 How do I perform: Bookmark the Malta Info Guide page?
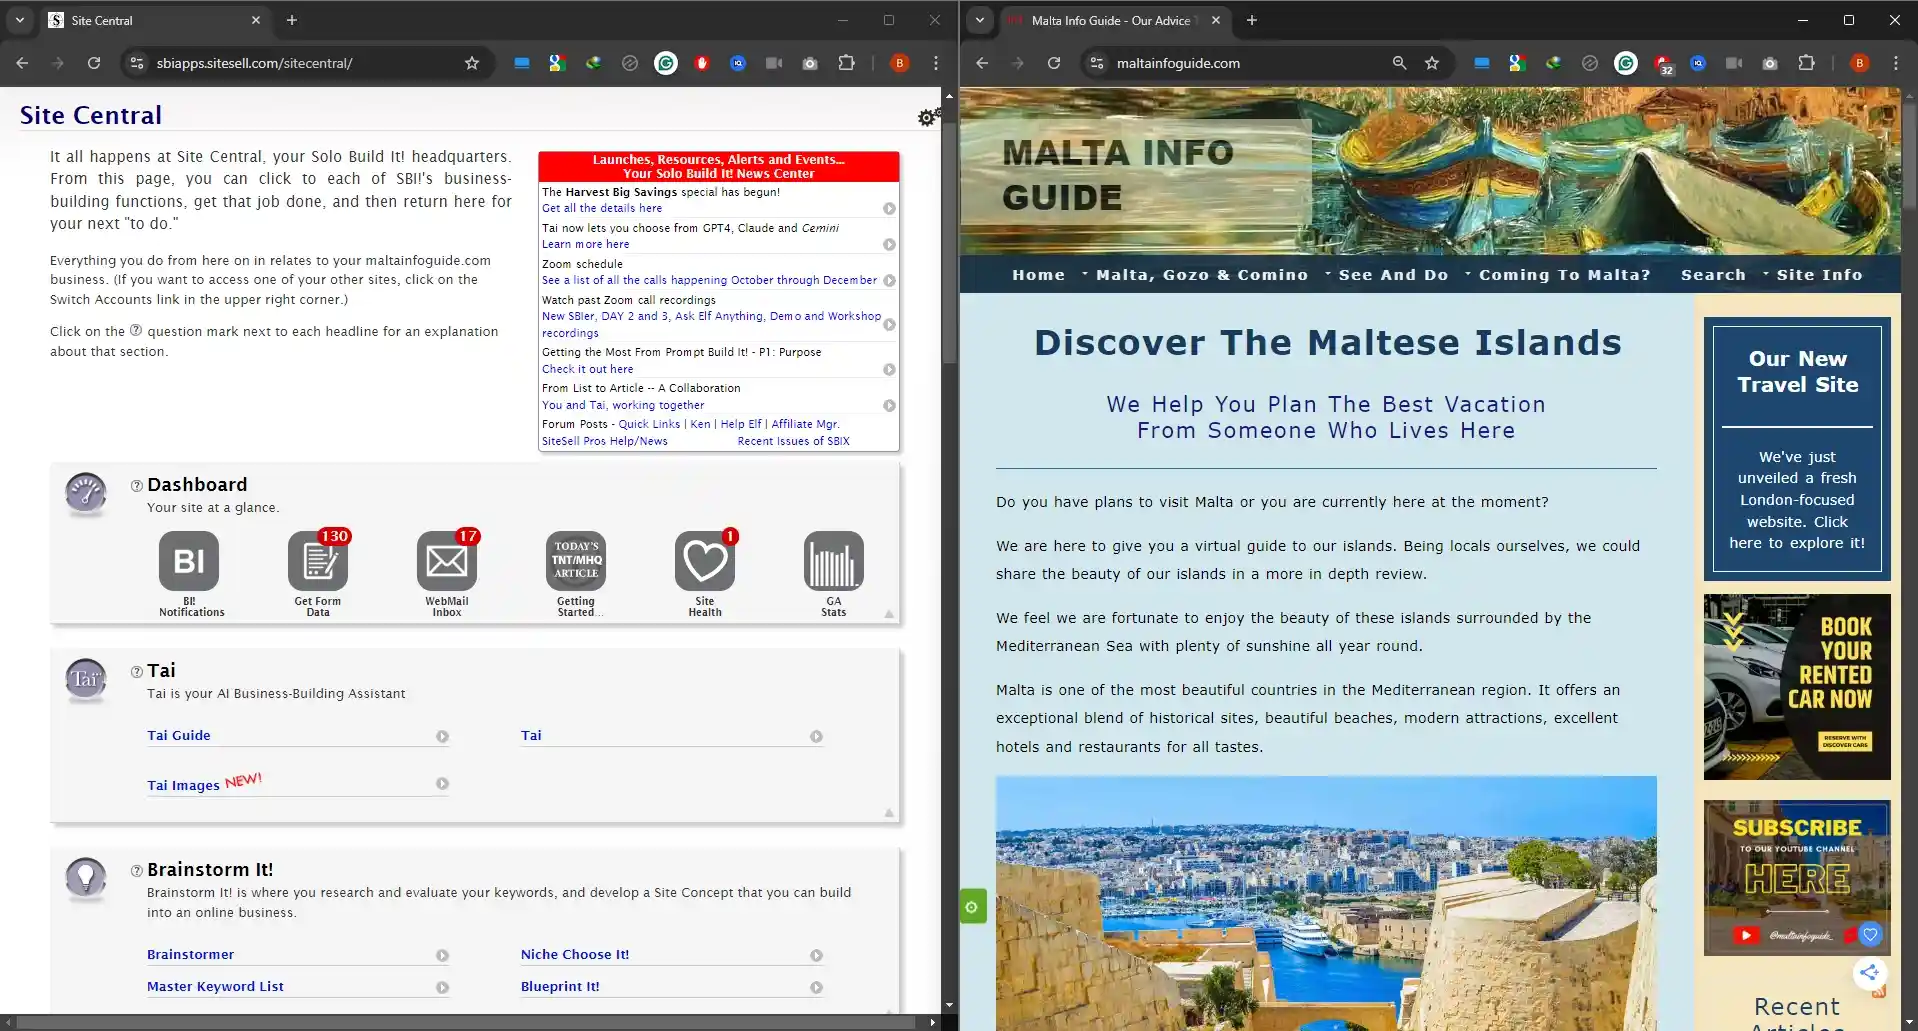1432,62
